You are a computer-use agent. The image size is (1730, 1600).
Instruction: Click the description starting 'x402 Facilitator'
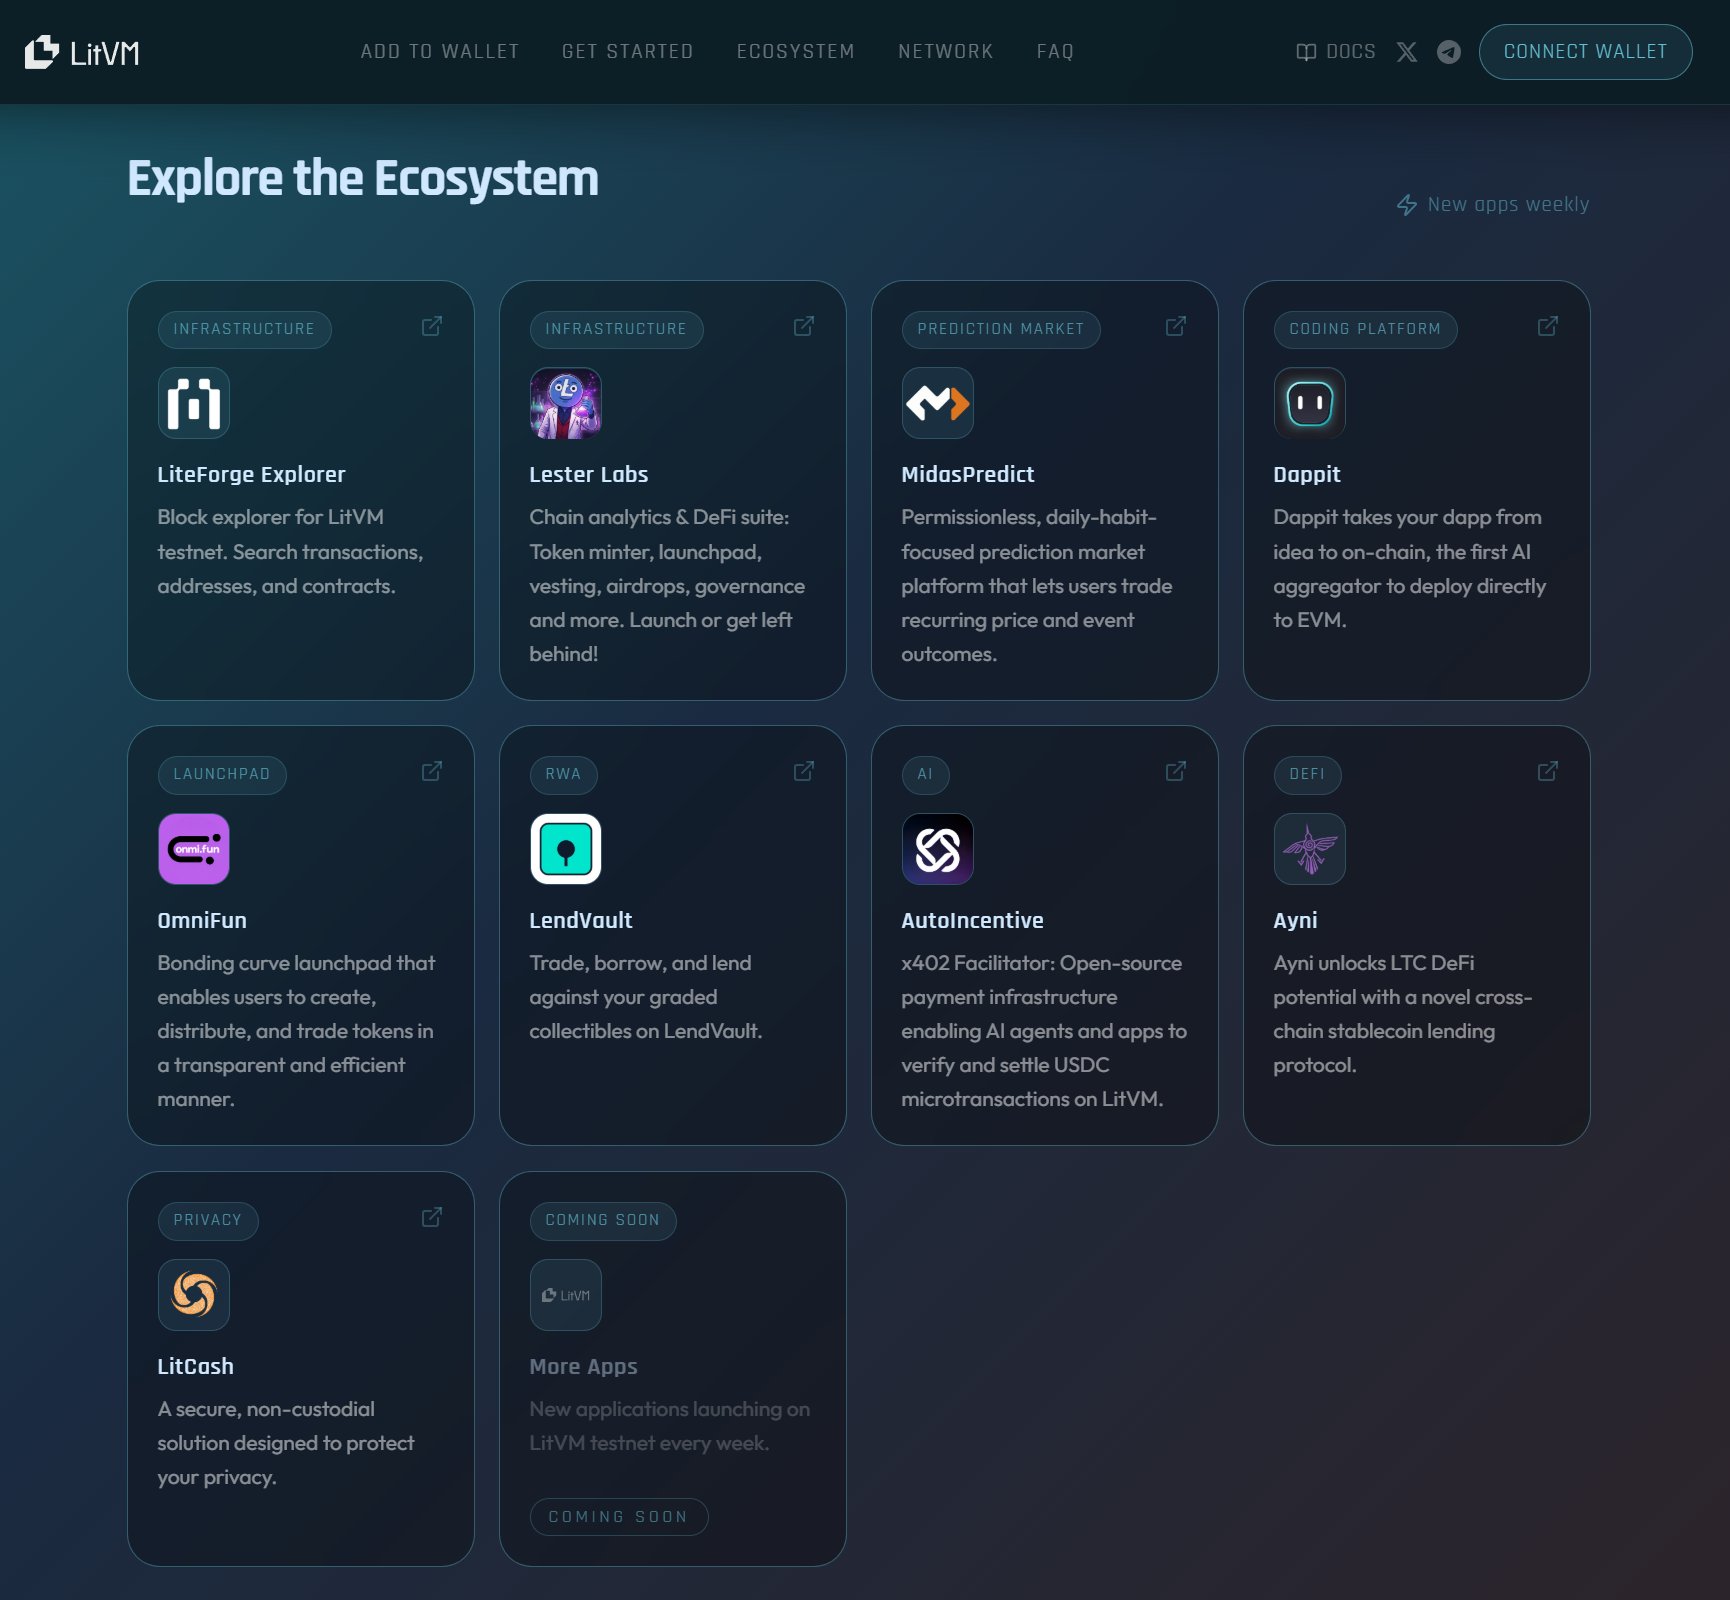[x=1044, y=1031]
